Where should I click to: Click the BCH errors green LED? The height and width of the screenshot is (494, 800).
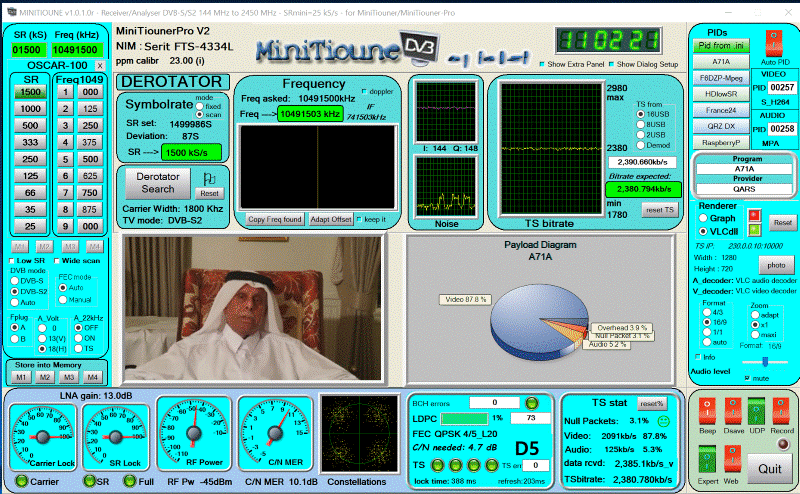pos(532,403)
